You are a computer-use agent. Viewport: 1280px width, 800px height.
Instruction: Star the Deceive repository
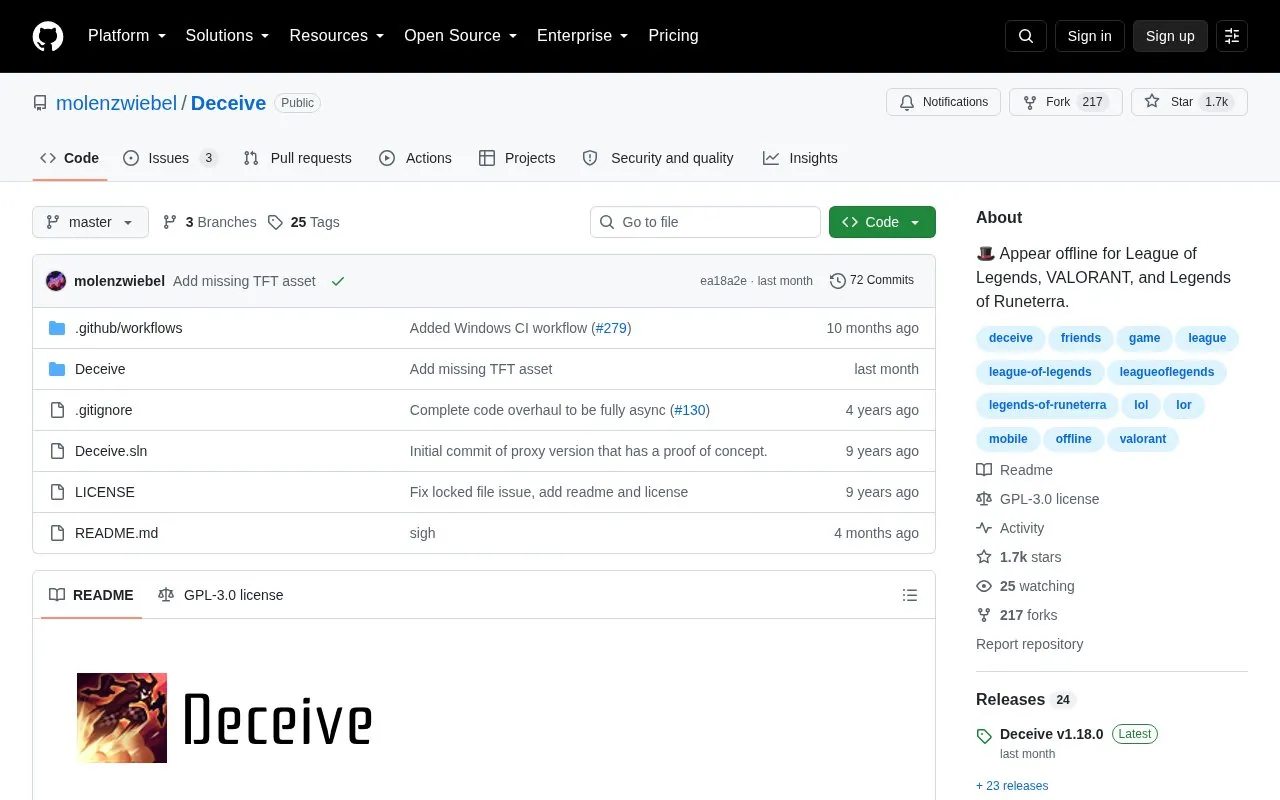point(1189,102)
